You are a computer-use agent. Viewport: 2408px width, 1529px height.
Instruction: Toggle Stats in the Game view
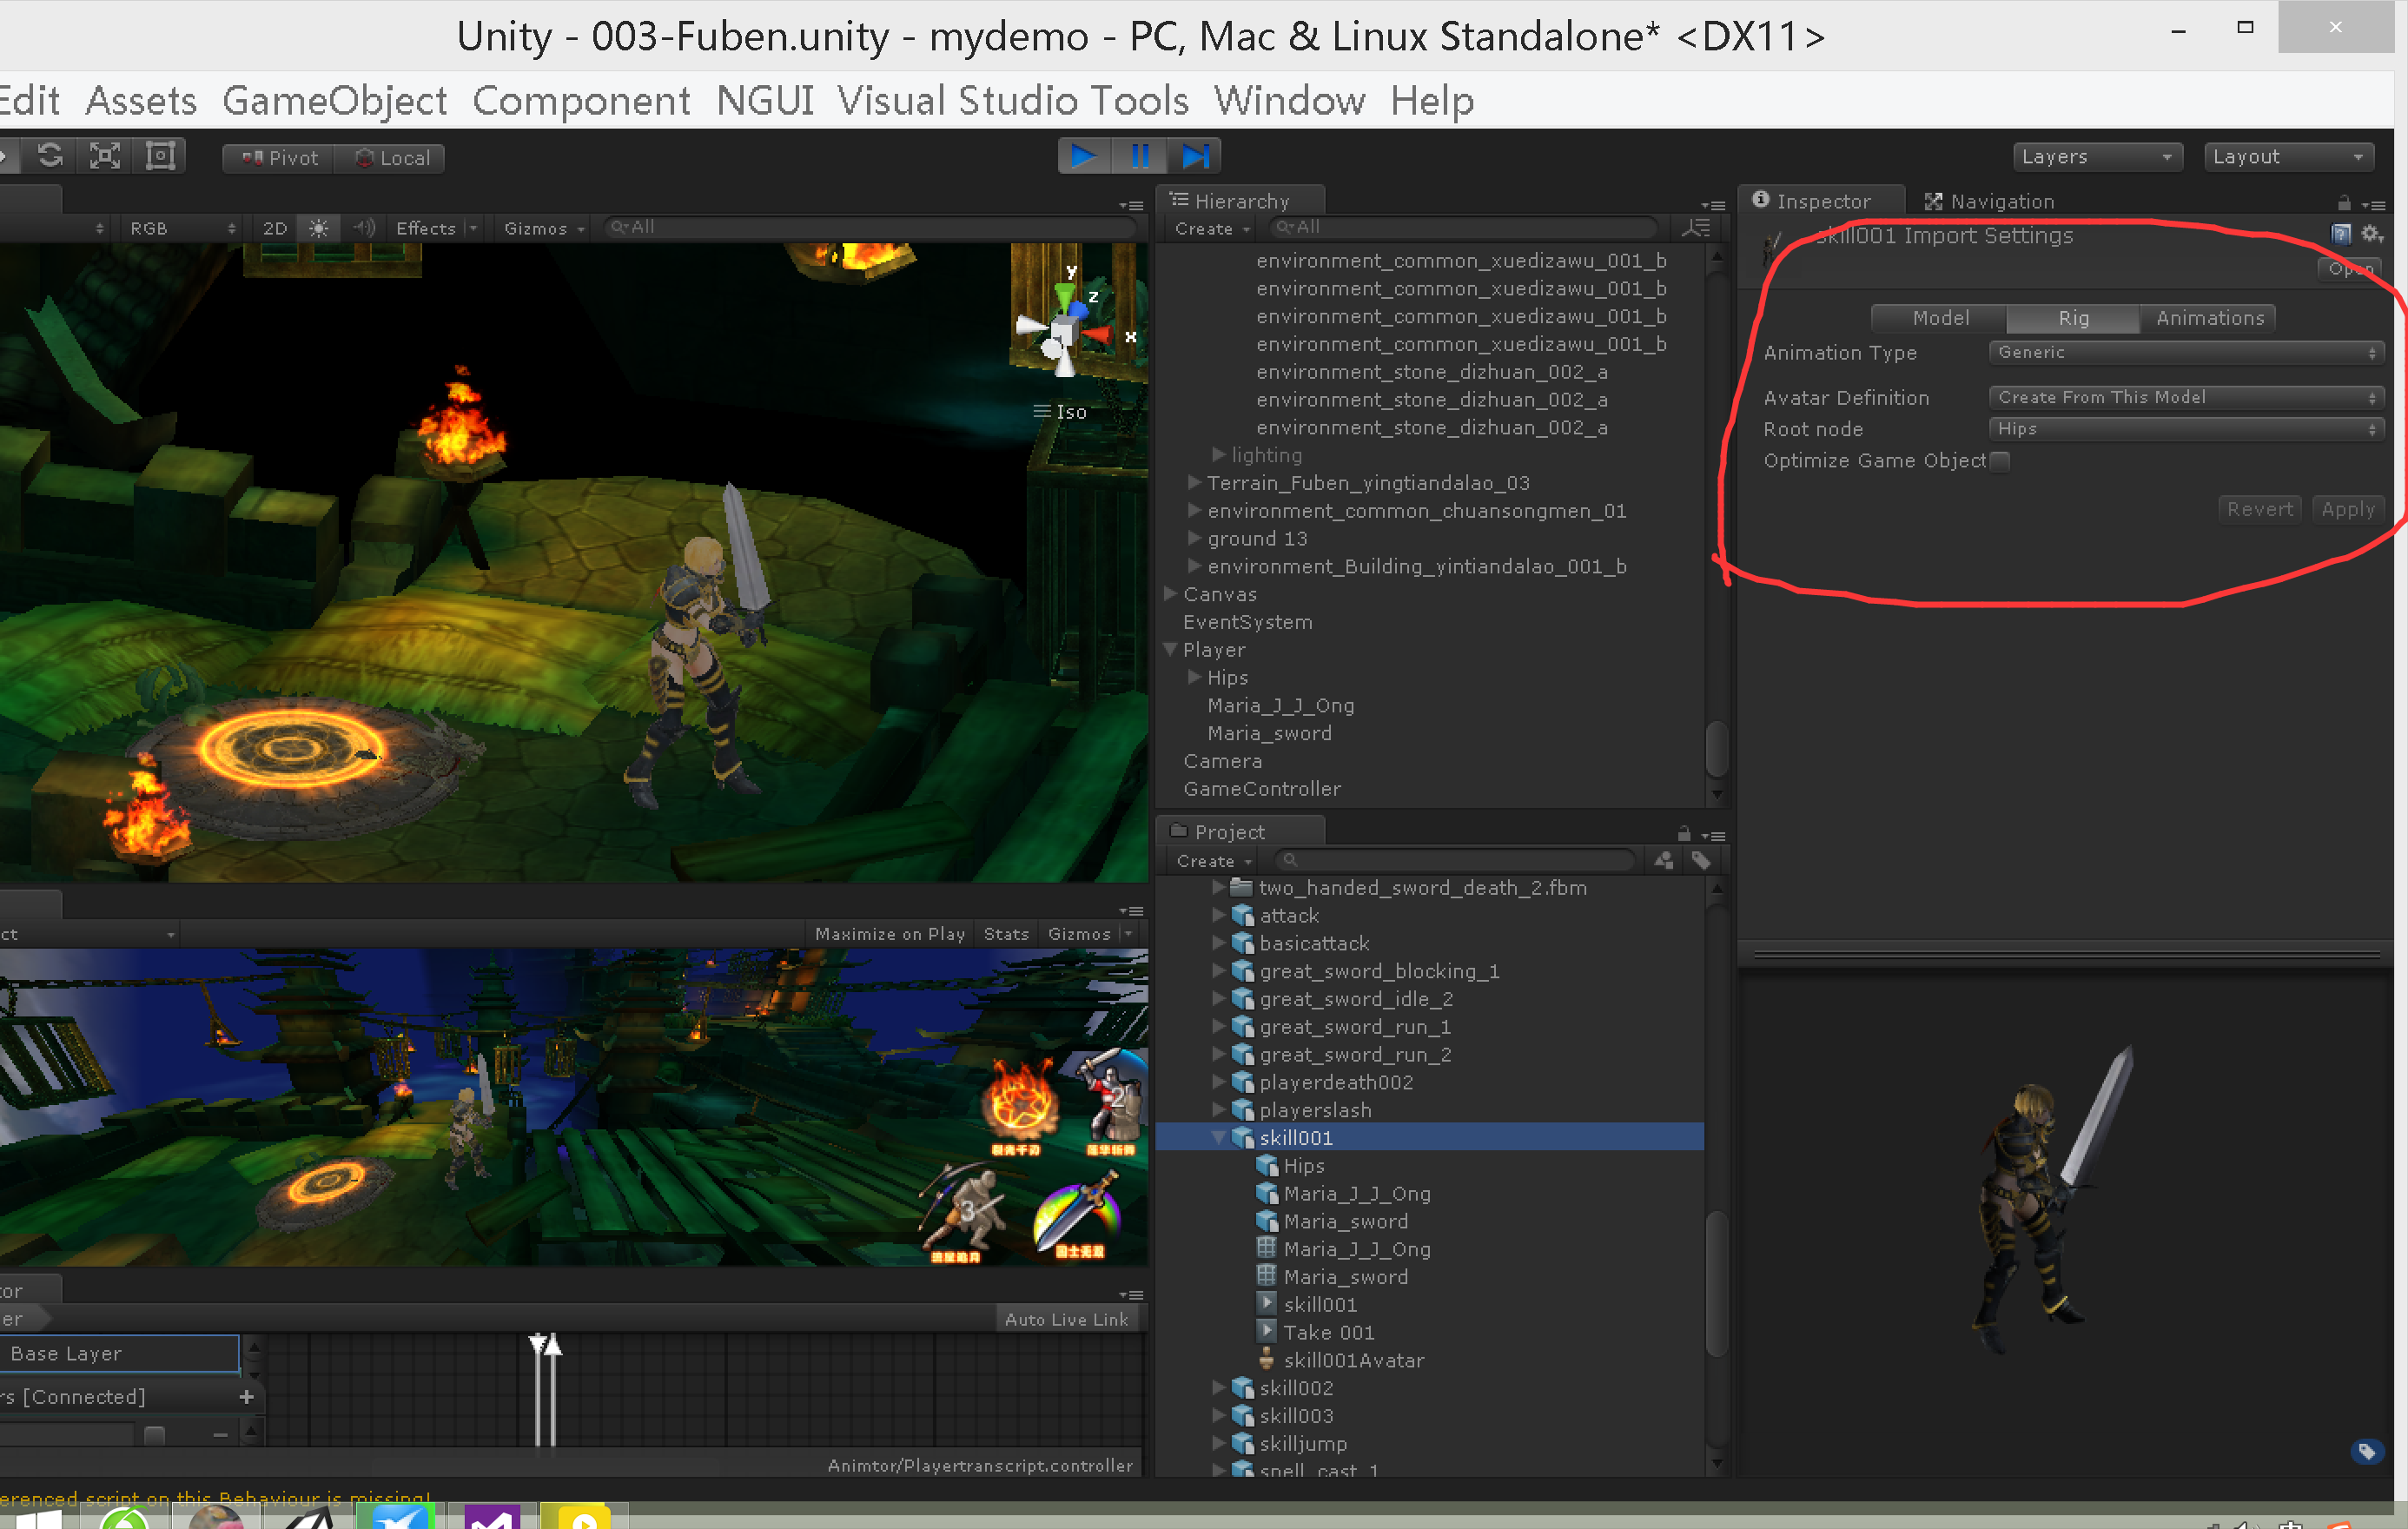click(x=1006, y=934)
